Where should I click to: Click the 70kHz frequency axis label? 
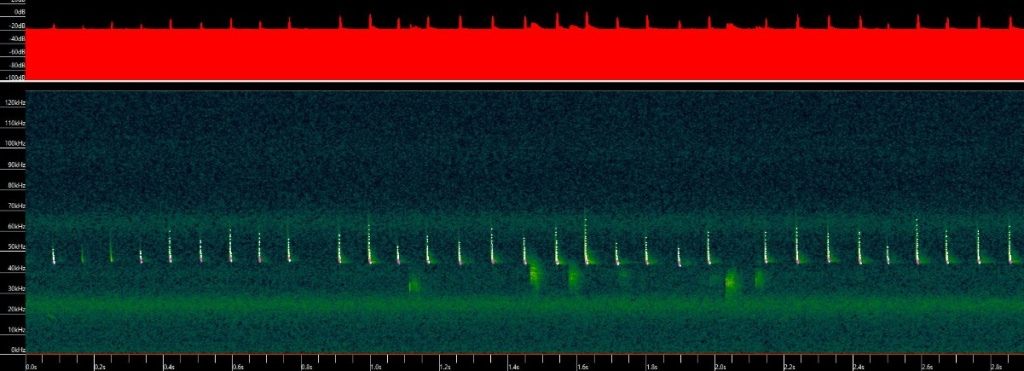(x=15, y=206)
